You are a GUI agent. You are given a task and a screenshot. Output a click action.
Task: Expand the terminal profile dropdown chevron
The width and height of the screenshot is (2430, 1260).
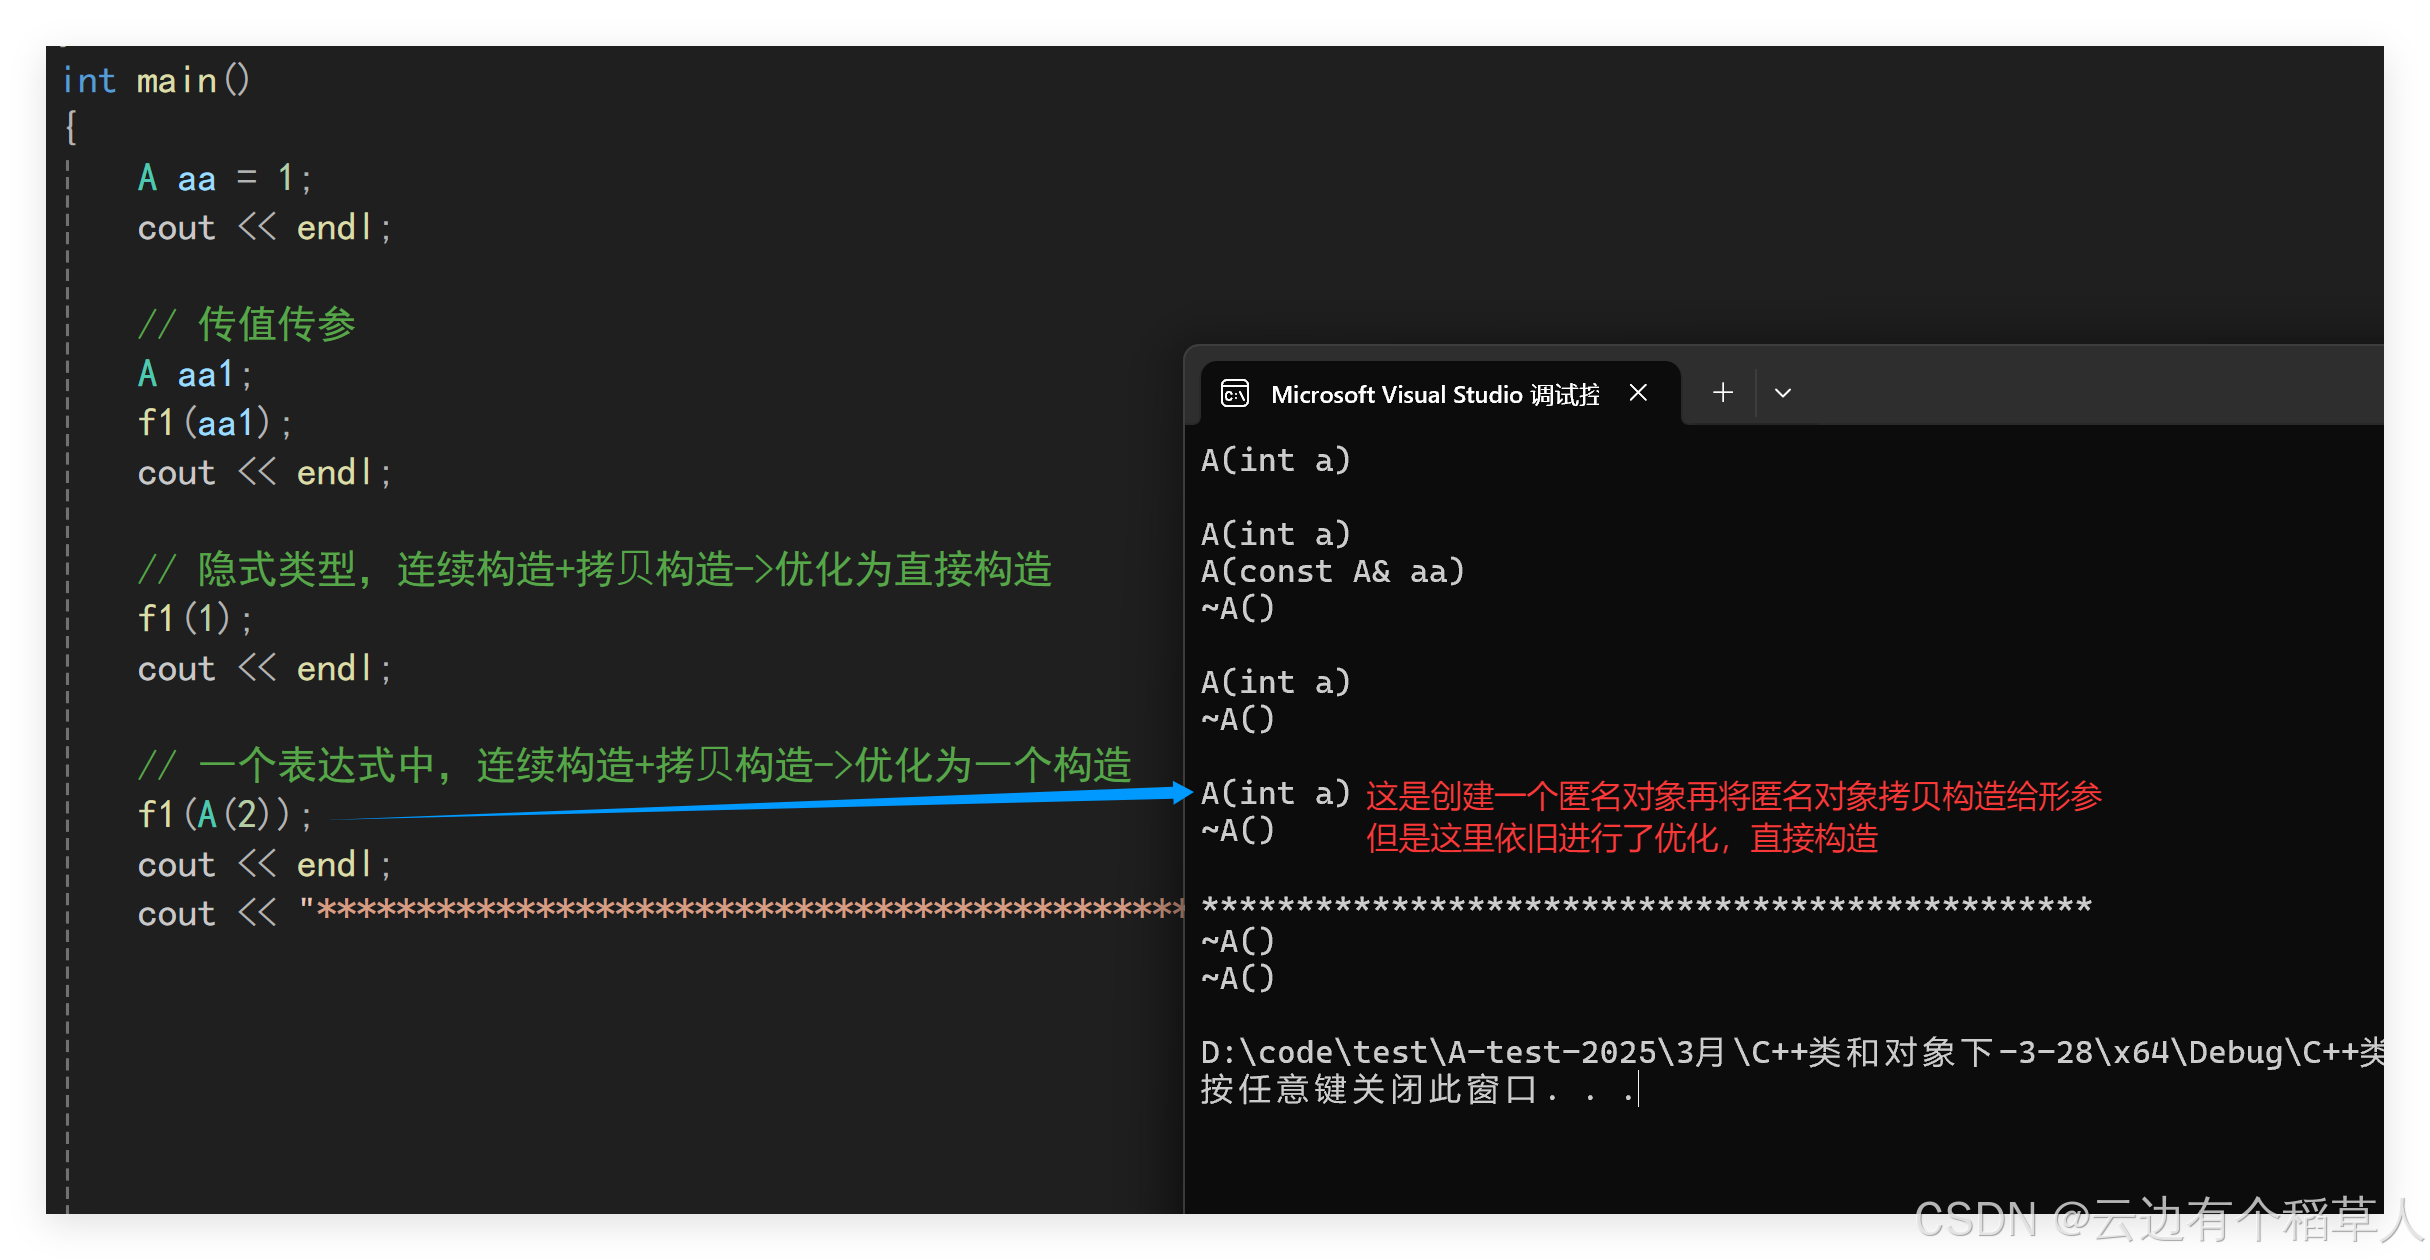(x=1782, y=393)
